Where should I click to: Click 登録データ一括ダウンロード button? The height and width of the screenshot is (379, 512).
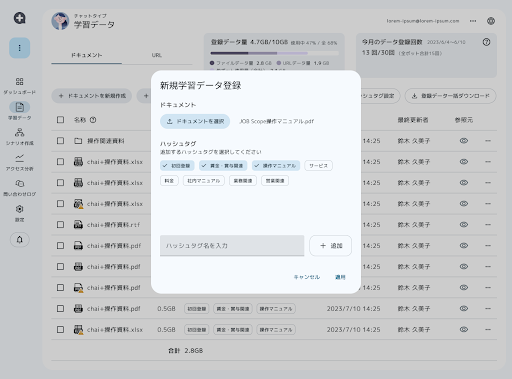450,96
